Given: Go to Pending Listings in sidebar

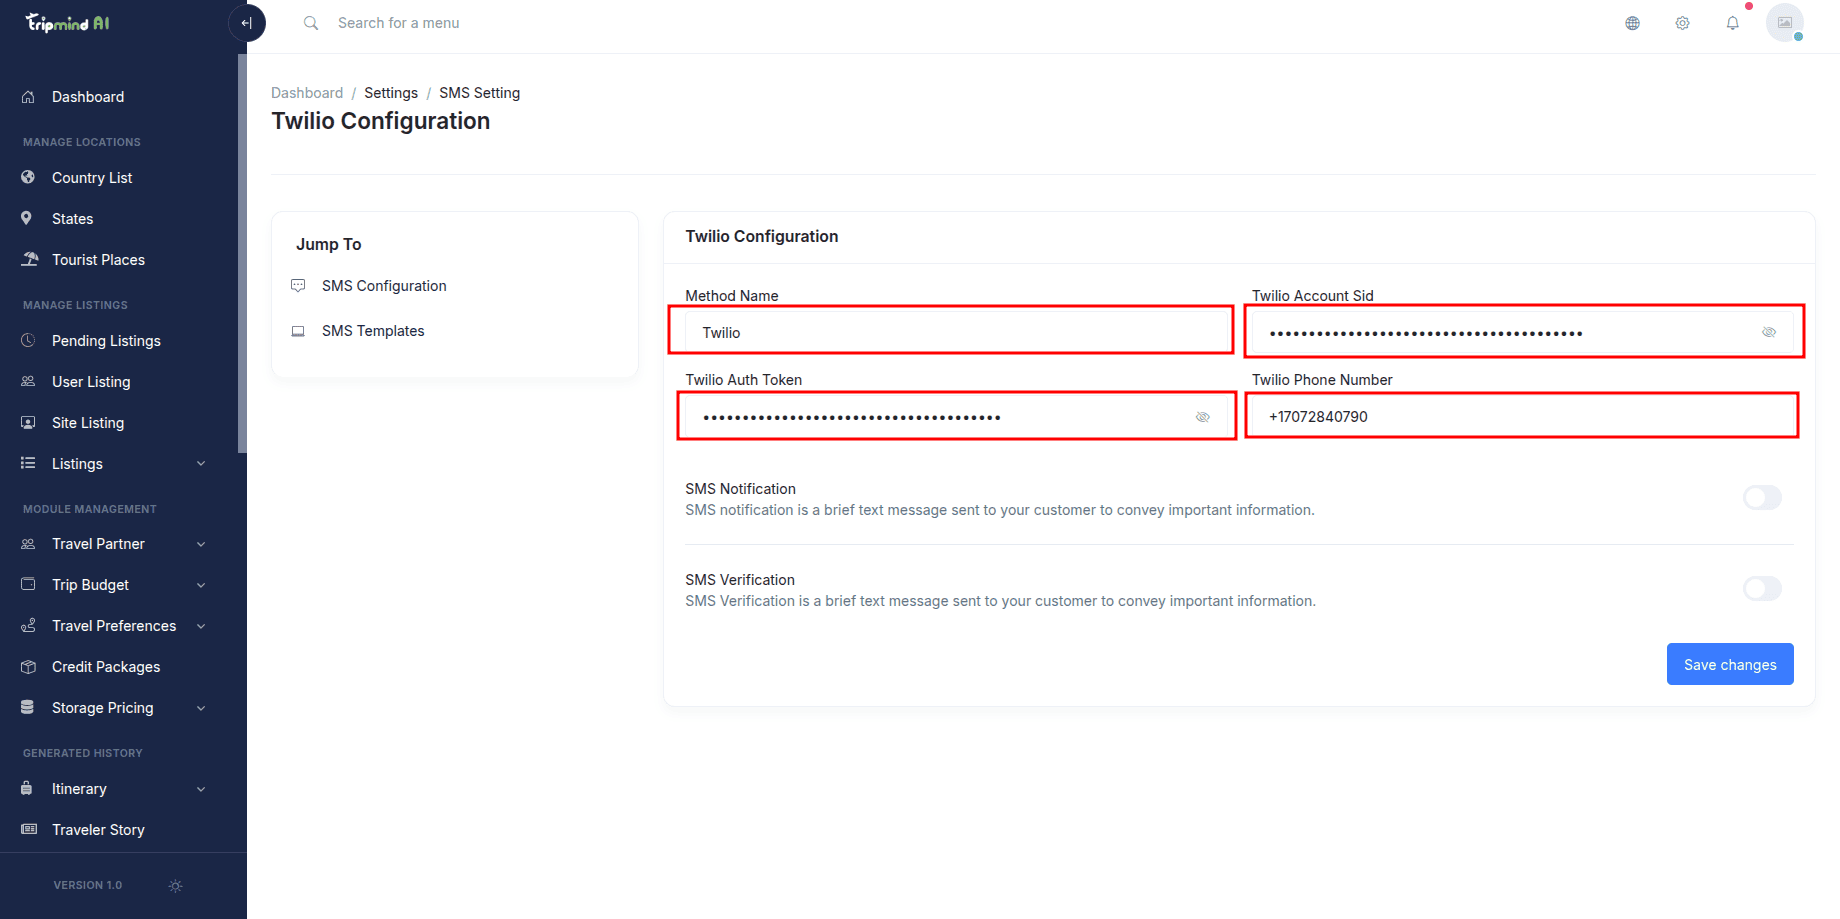Looking at the screenshot, I should [x=106, y=341].
